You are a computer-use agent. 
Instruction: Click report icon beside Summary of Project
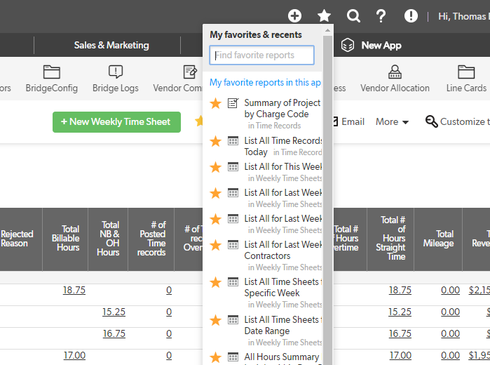[x=233, y=103]
